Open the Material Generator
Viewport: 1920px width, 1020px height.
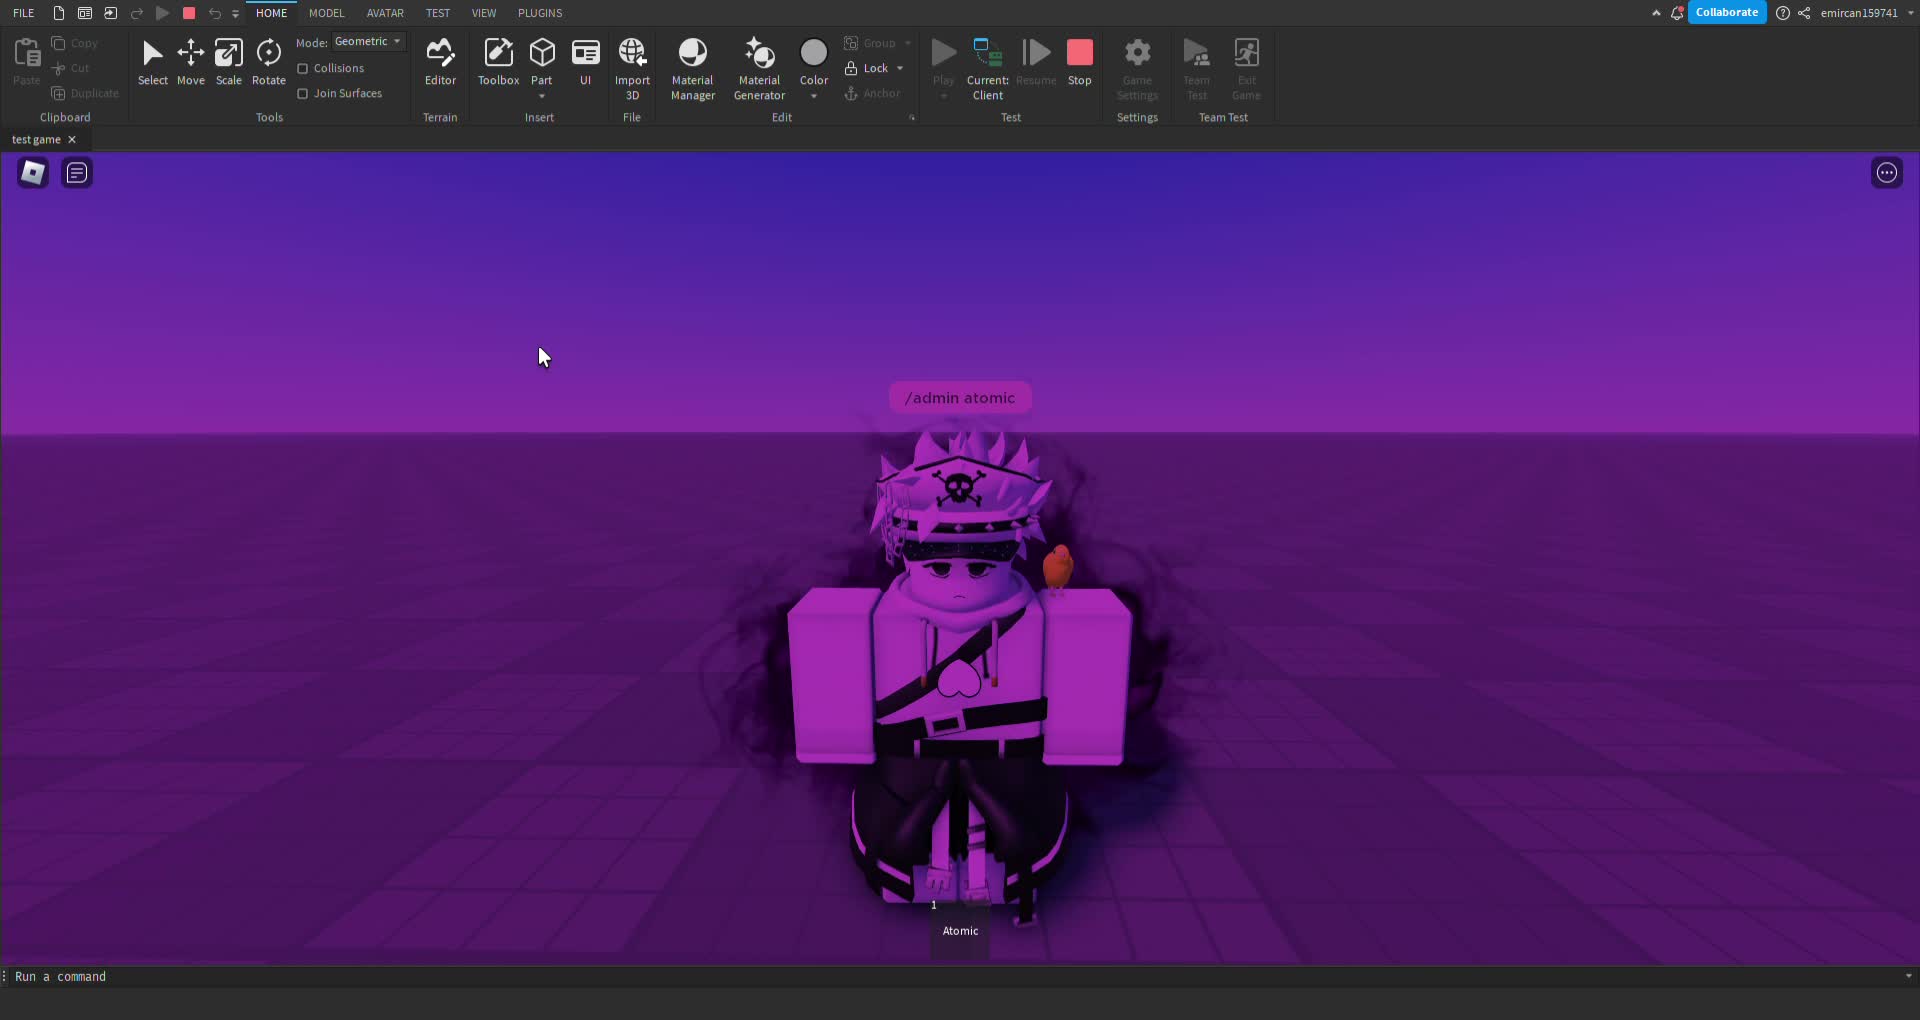(x=758, y=62)
